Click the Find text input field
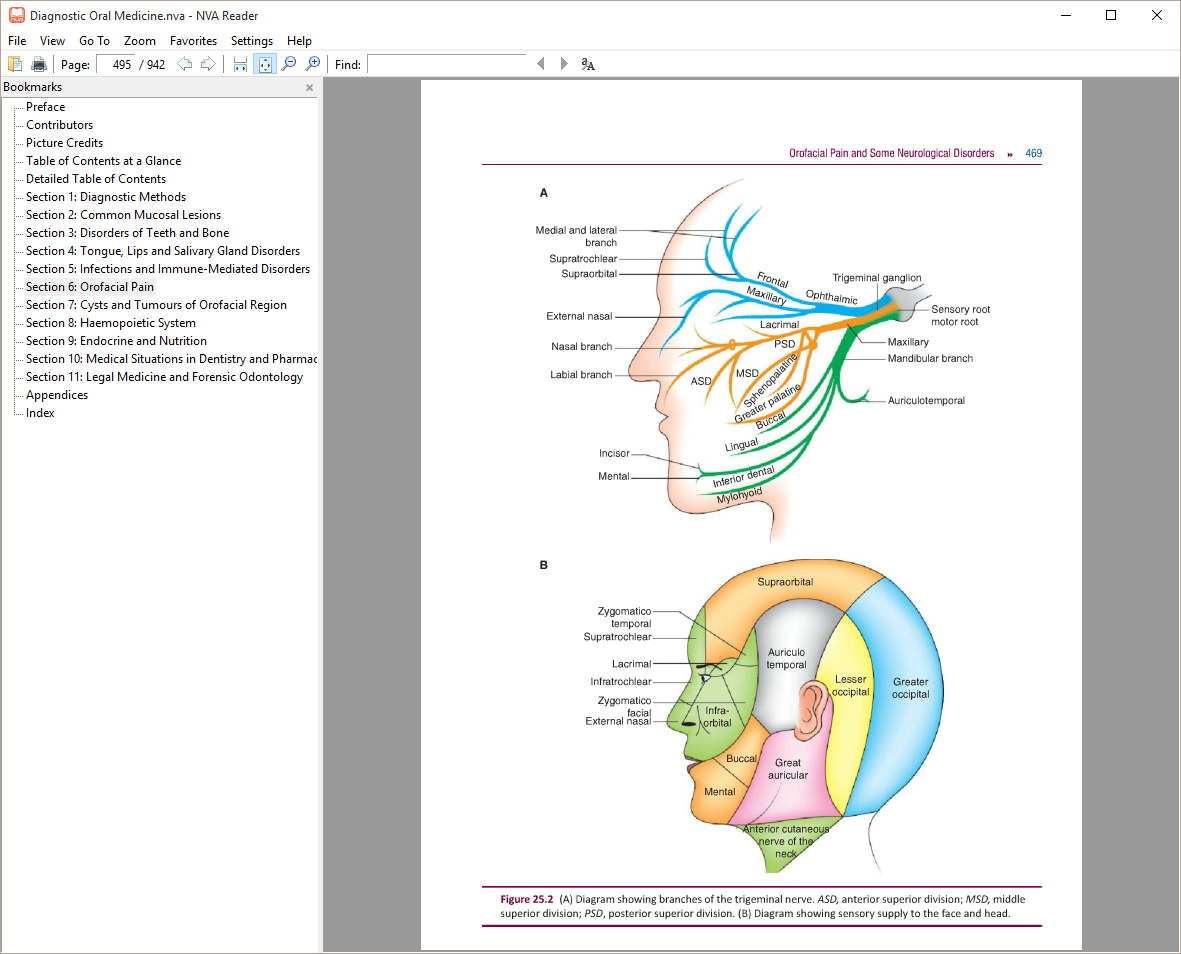 [446, 64]
